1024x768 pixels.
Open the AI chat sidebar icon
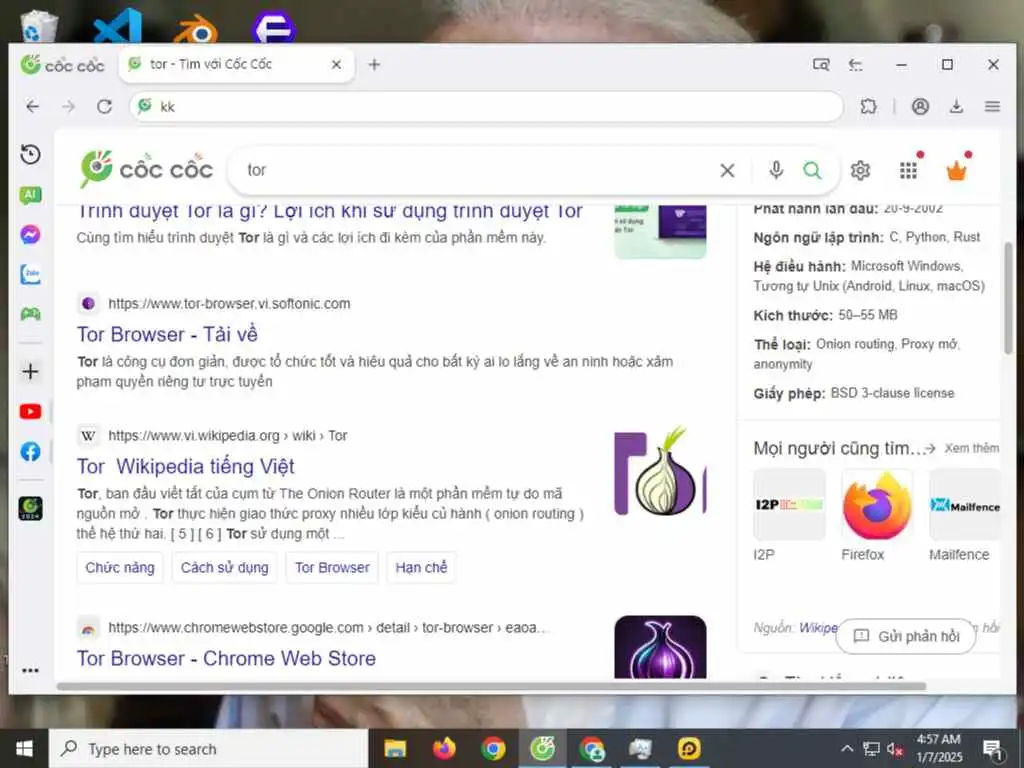[x=30, y=195]
